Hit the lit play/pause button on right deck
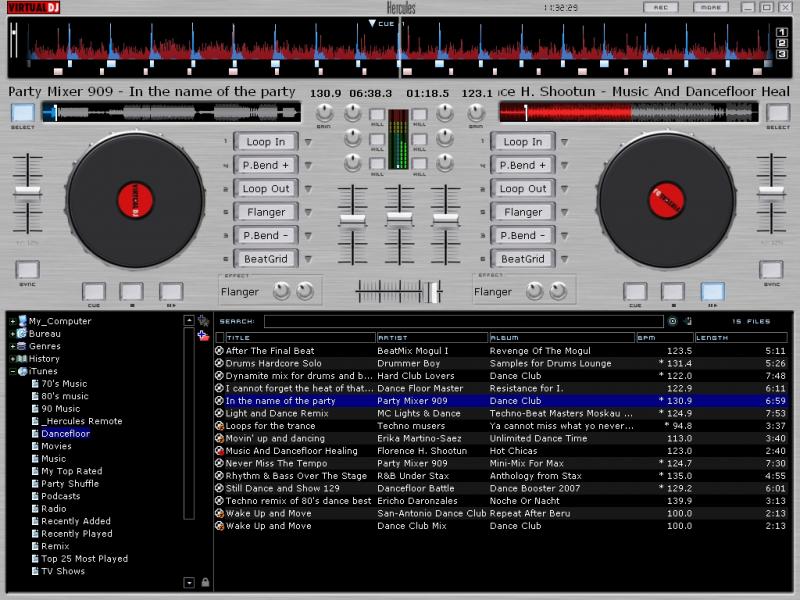800x600 pixels. 712,292
